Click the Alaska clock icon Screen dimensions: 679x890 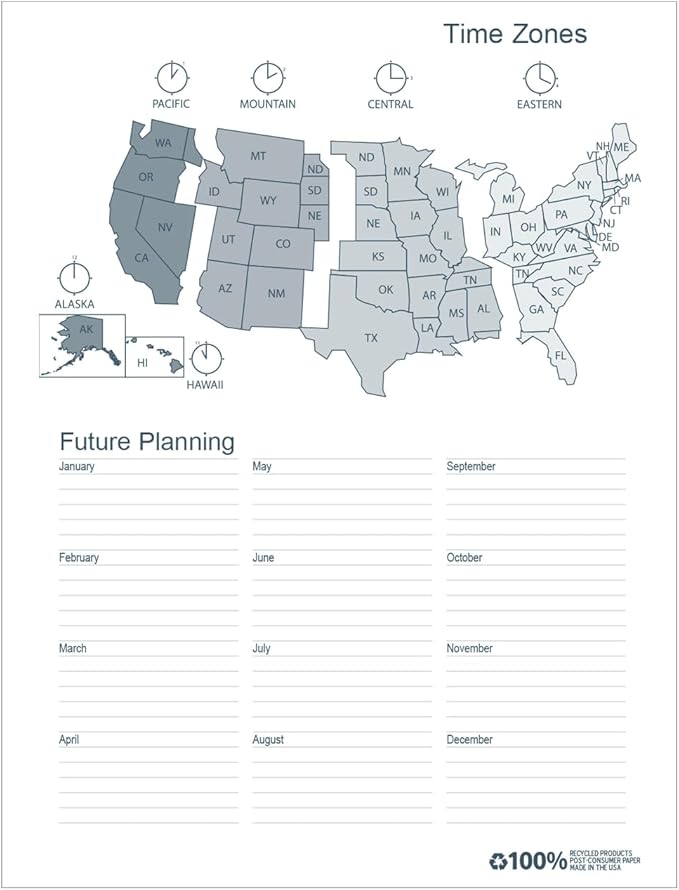pyautogui.click(x=74, y=278)
